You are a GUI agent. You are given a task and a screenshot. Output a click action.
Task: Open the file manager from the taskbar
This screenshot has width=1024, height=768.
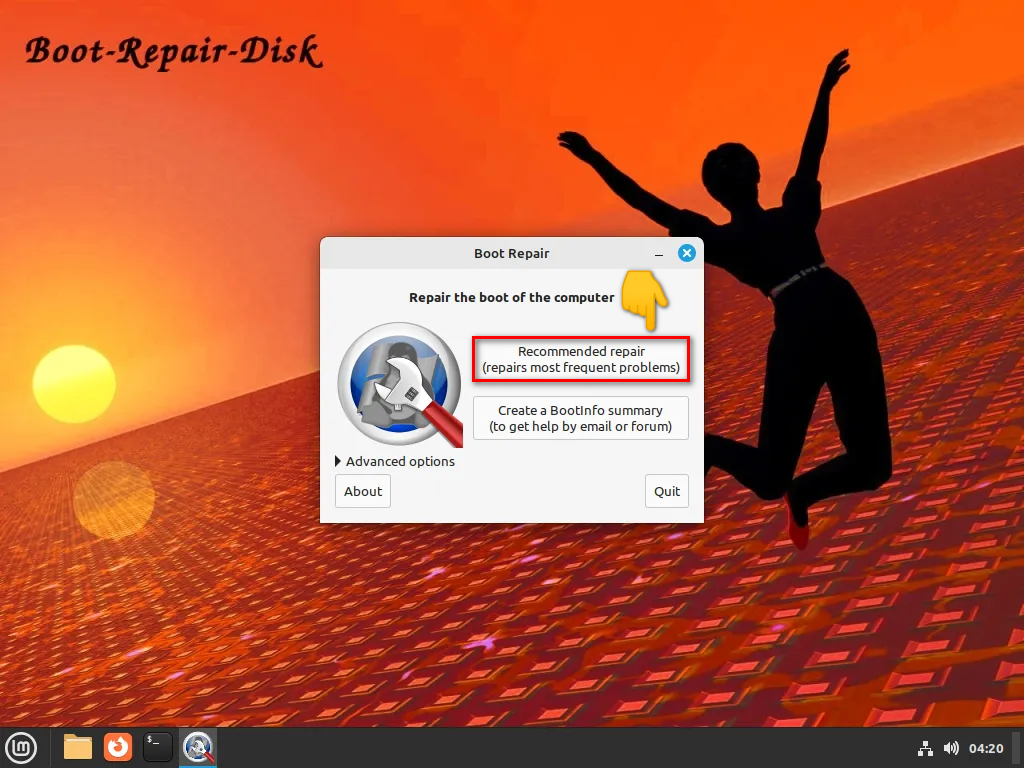click(x=77, y=747)
